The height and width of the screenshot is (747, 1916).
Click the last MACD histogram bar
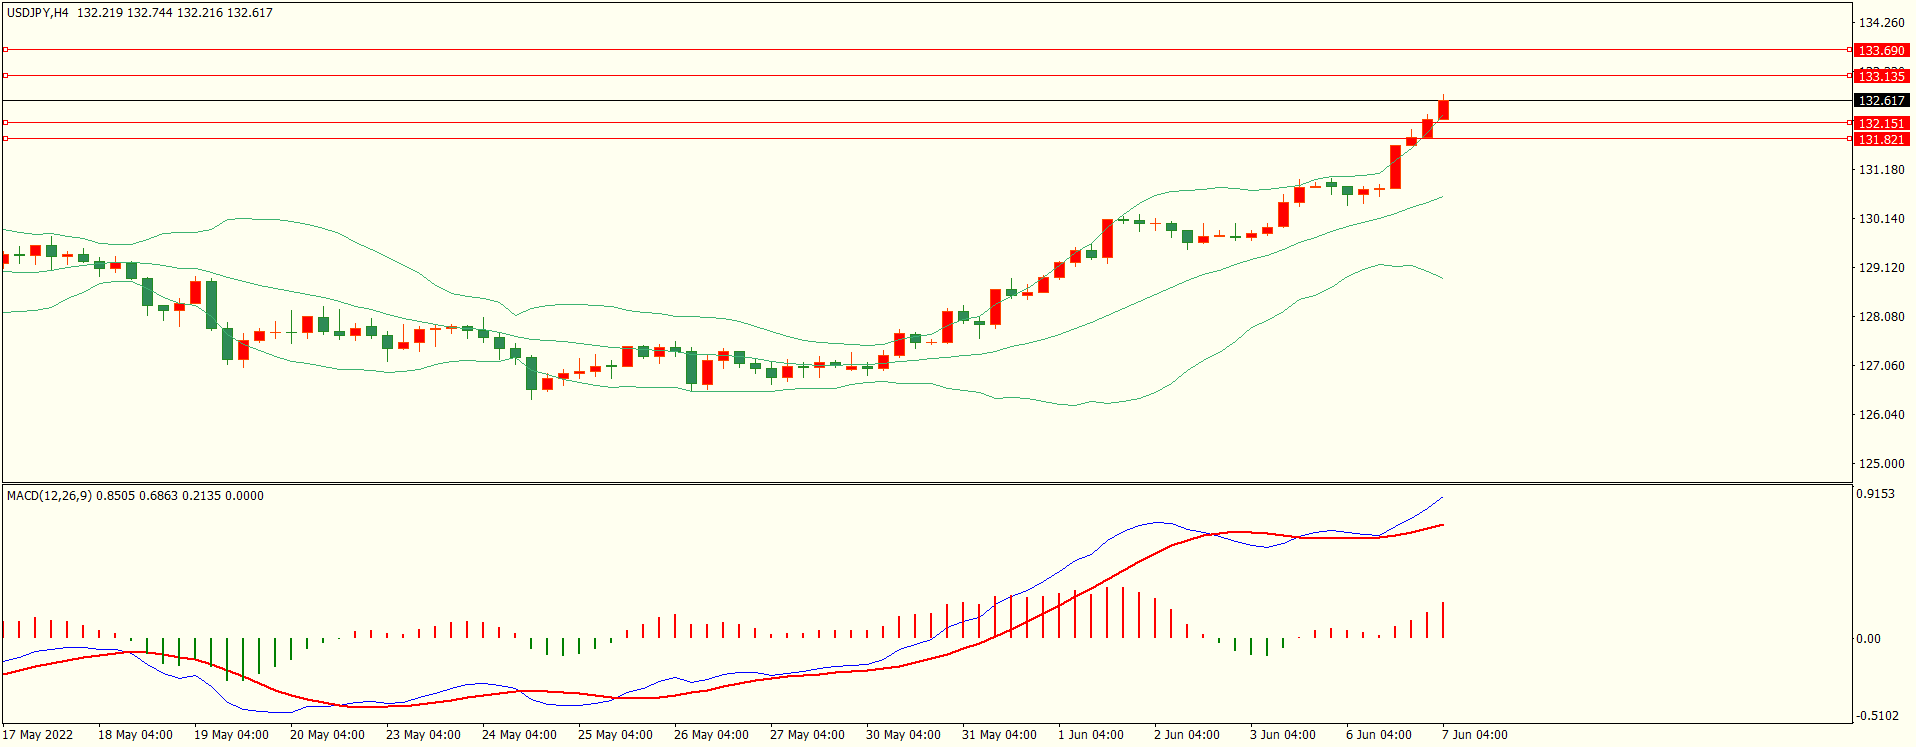click(x=1443, y=620)
